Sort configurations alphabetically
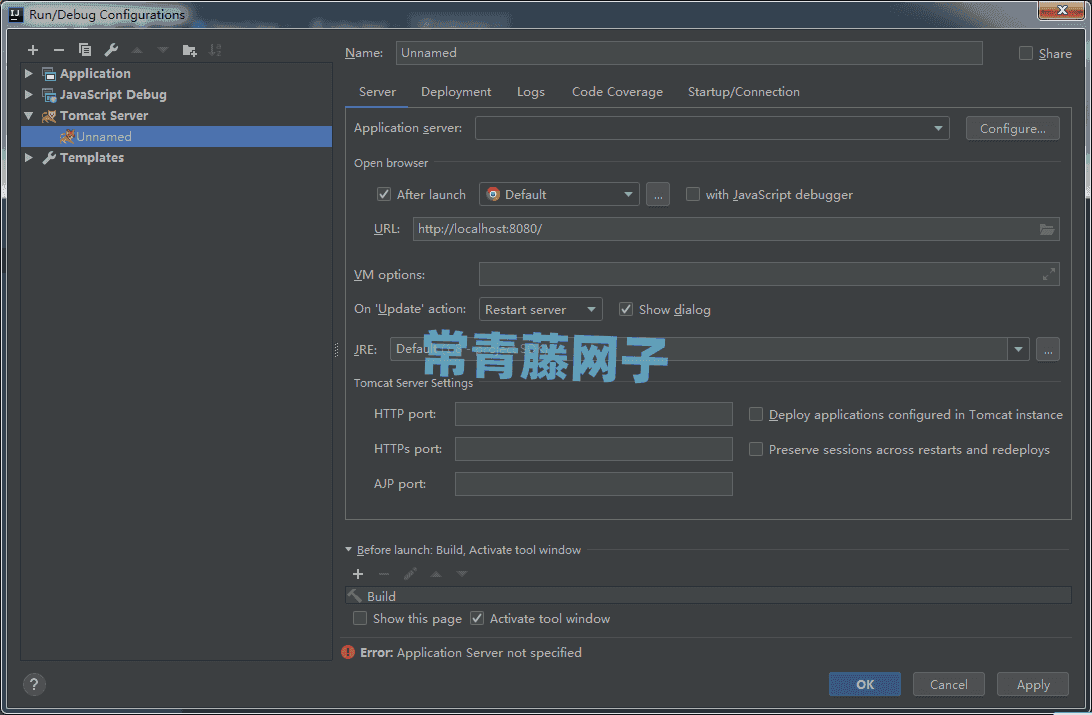 [215, 50]
